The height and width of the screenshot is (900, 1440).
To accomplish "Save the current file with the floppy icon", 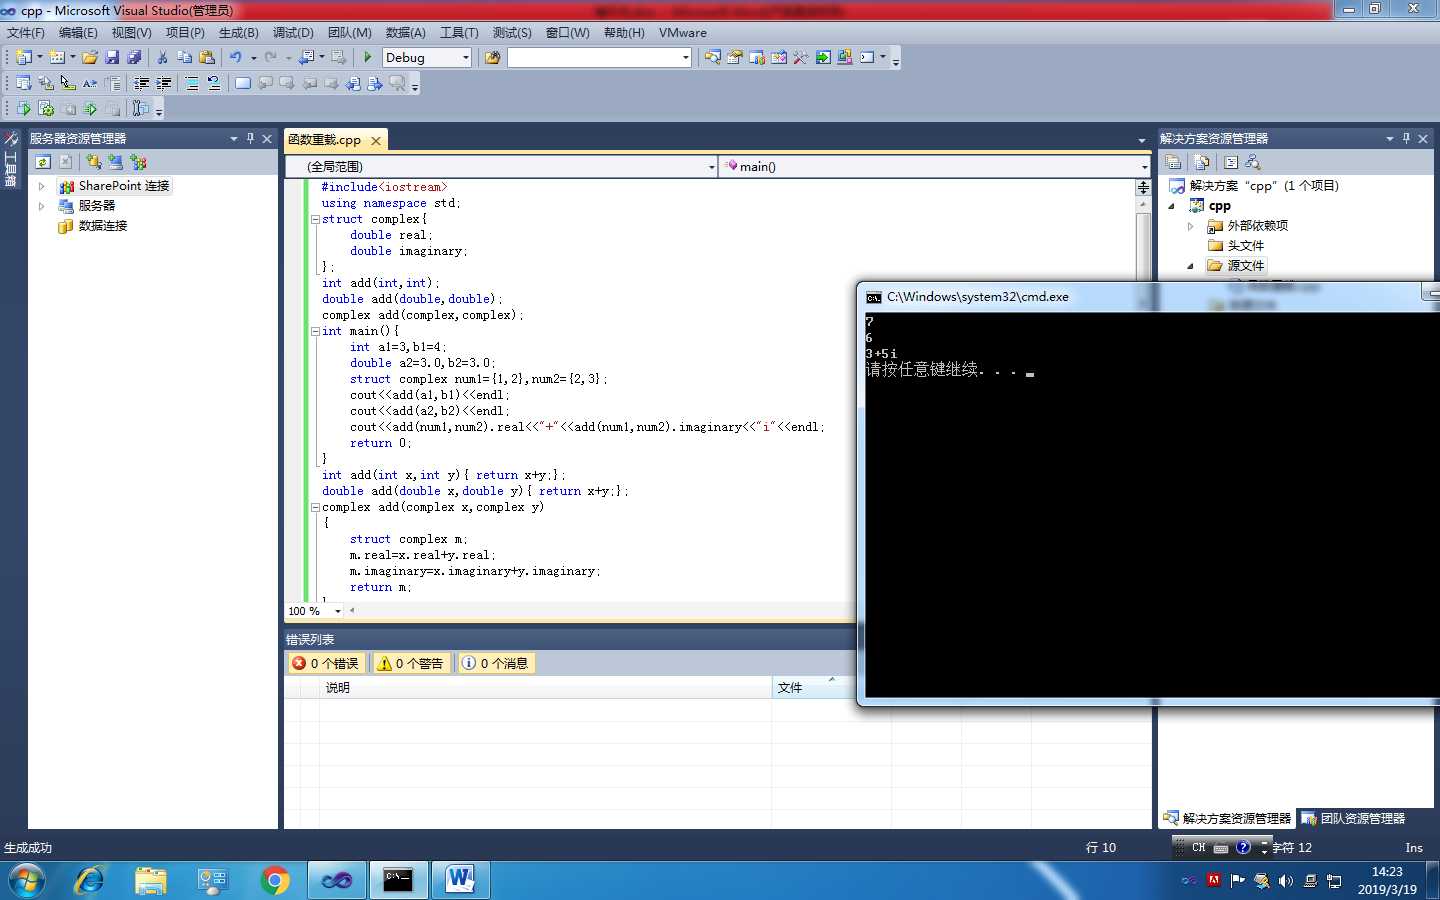I will coord(112,58).
